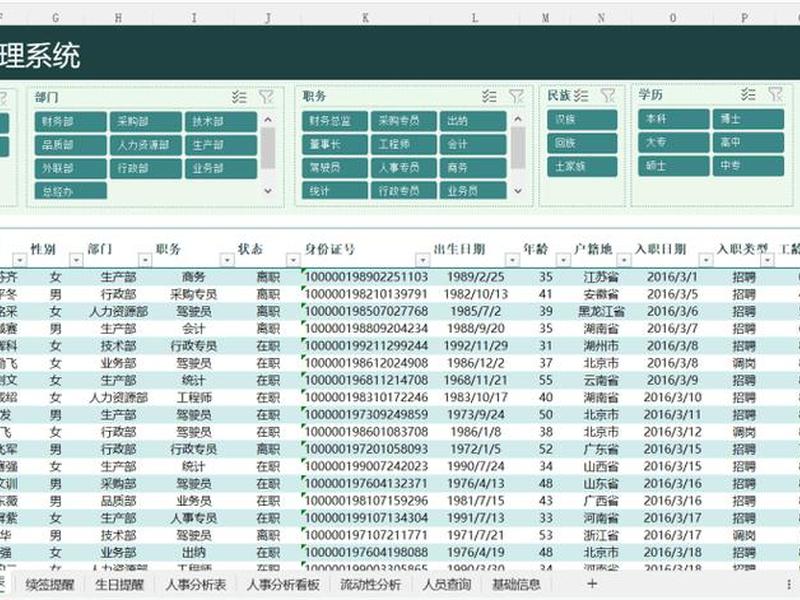The height and width of the screenshot is (600, 800).
Task: Open 入职日期 column filter dropdown
Action: [706, 260]
